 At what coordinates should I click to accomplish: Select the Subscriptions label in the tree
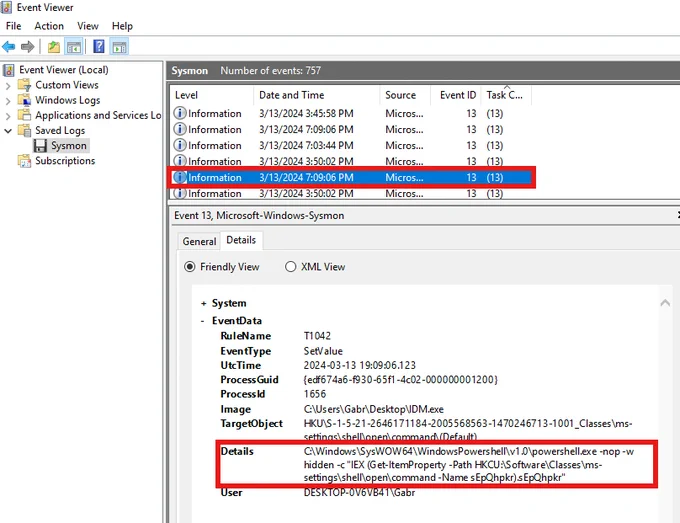tap(65, 161)
